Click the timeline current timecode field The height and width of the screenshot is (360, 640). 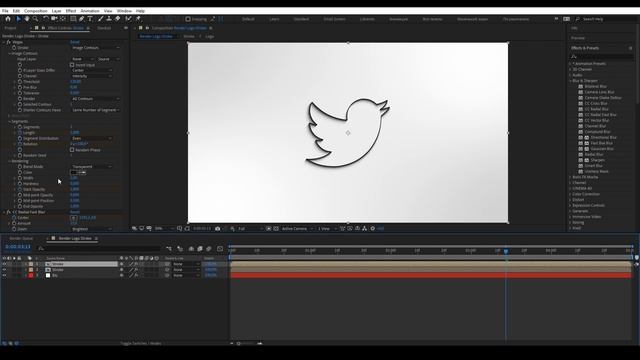(x=18, y=247)
